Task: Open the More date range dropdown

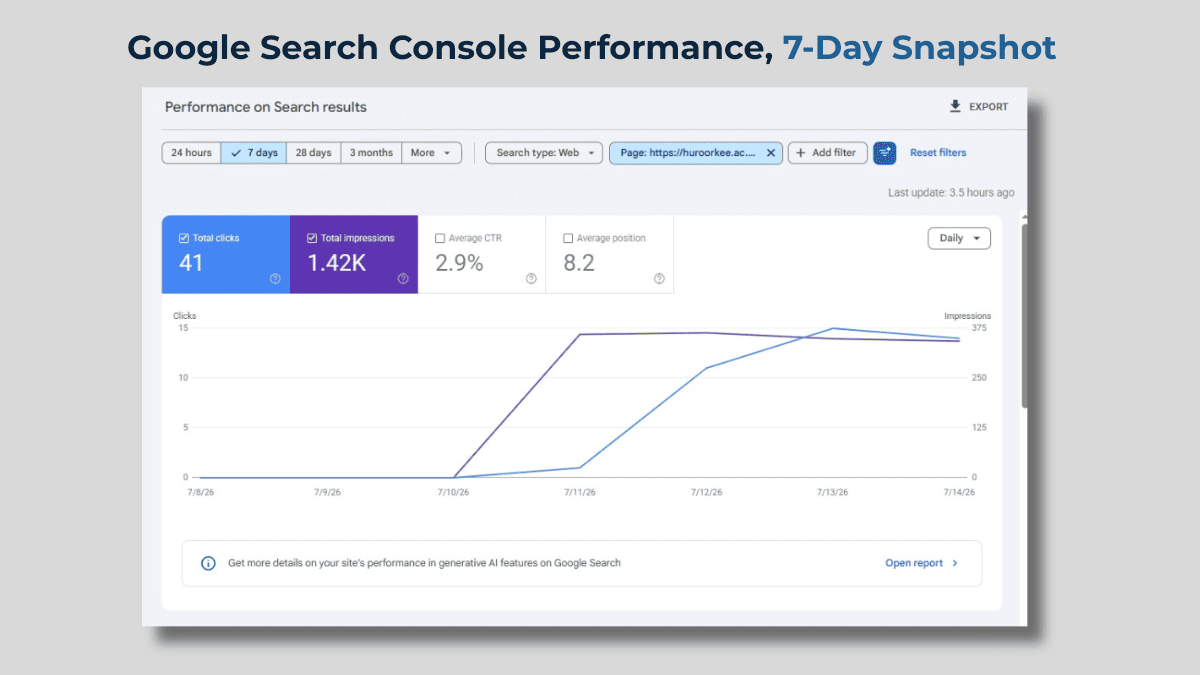Action: tap(432, 153)
